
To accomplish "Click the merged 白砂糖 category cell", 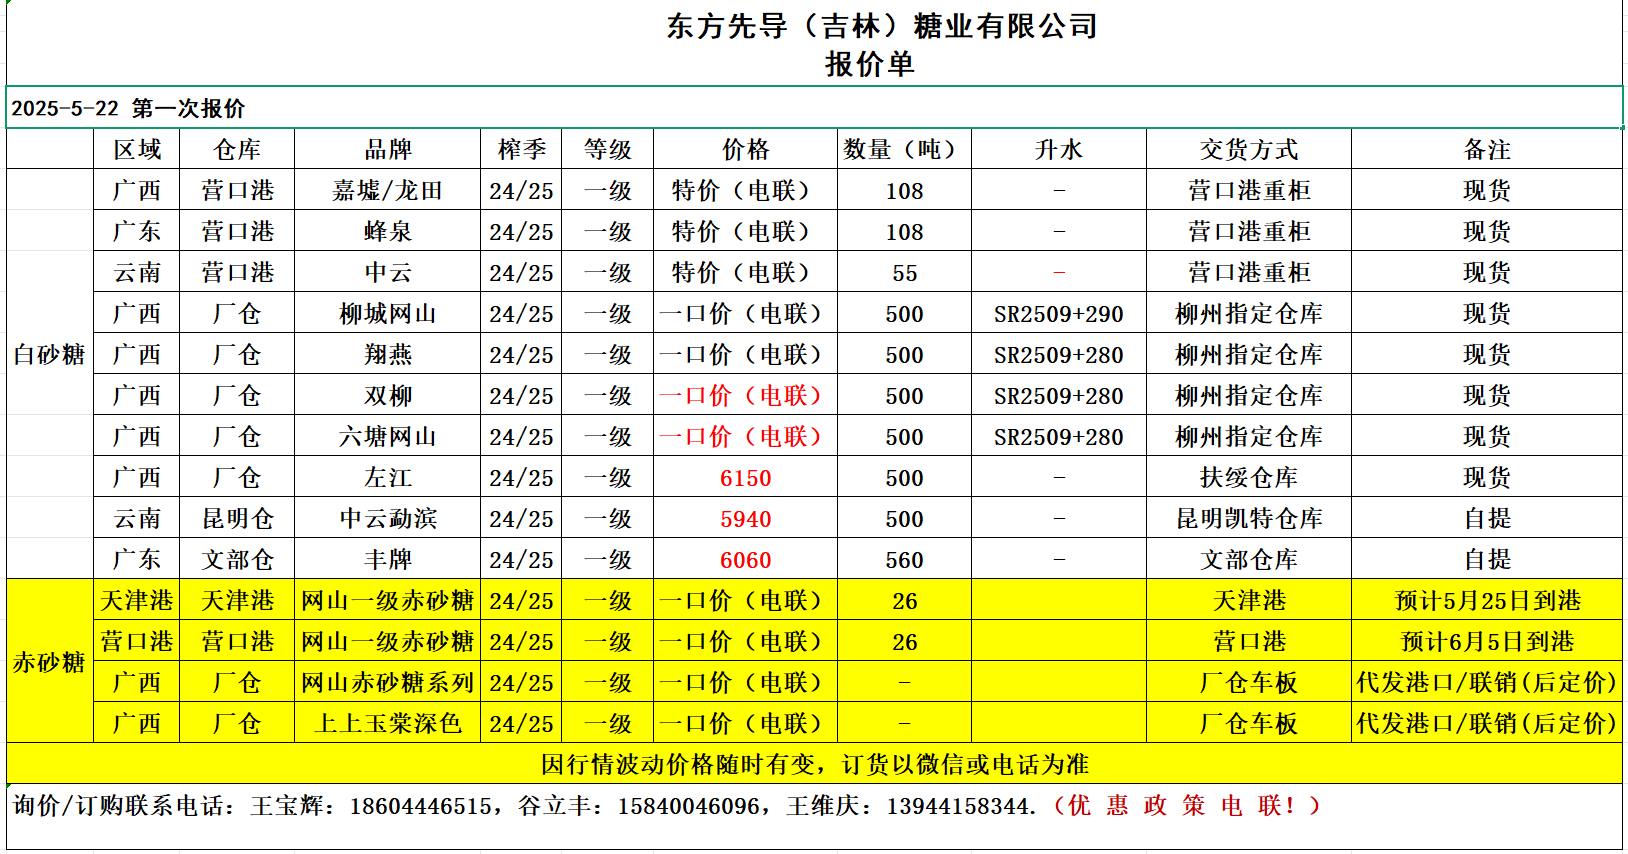I will [49, 355].
